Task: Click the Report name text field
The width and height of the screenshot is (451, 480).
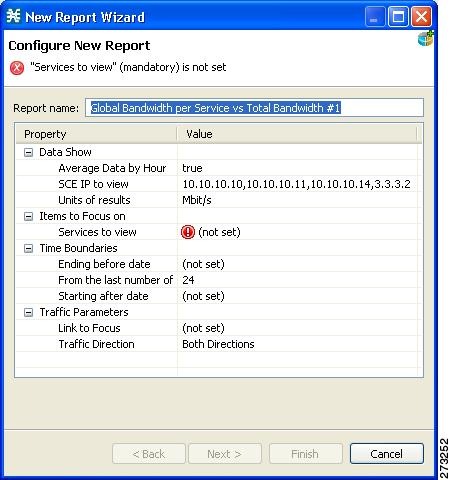Action: pos(254,108)
